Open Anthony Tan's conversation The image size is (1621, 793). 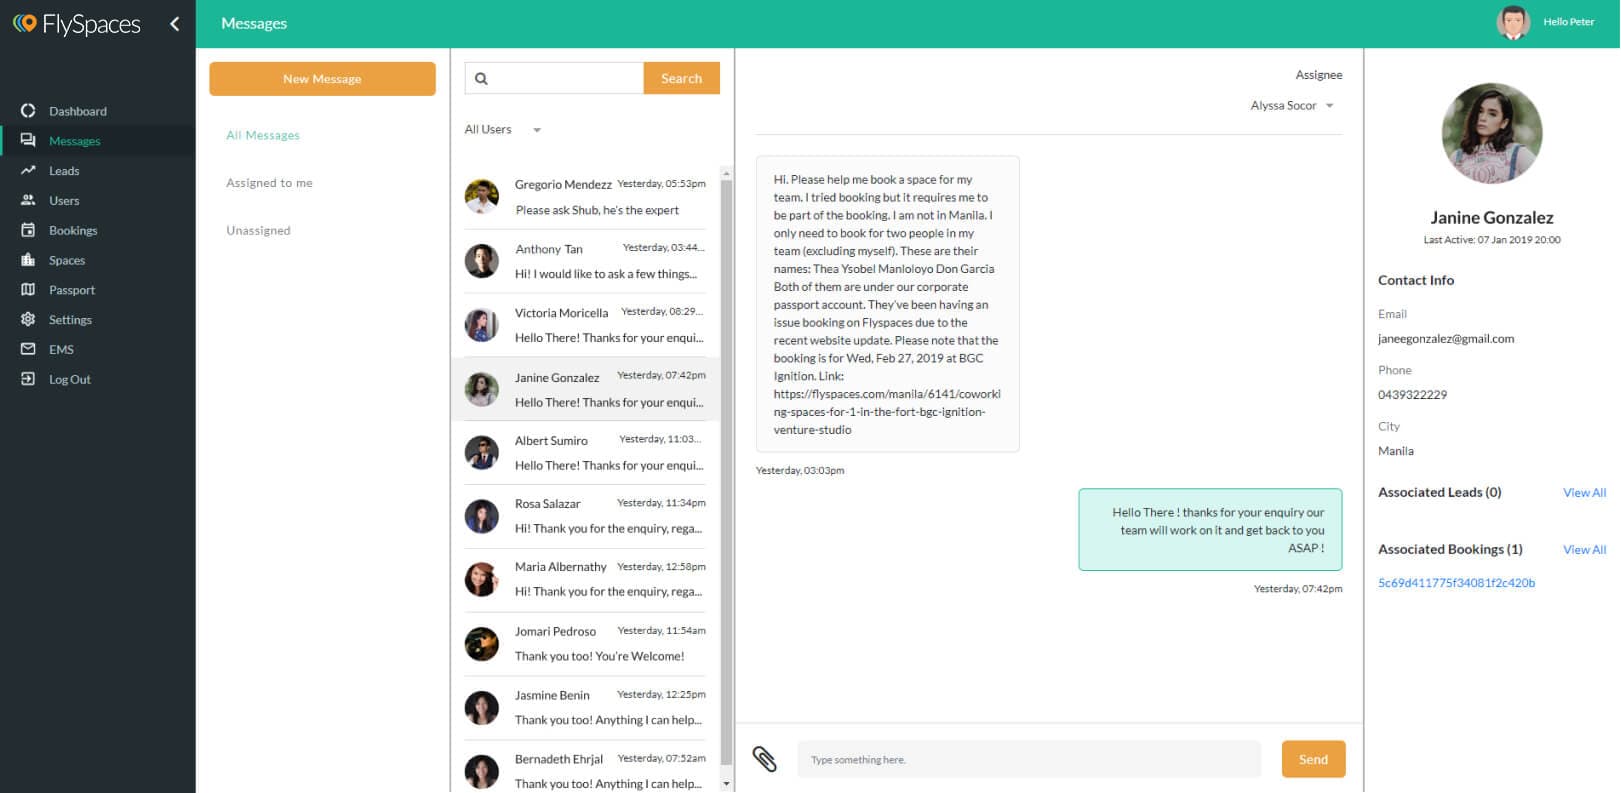[x=585, y=261]
